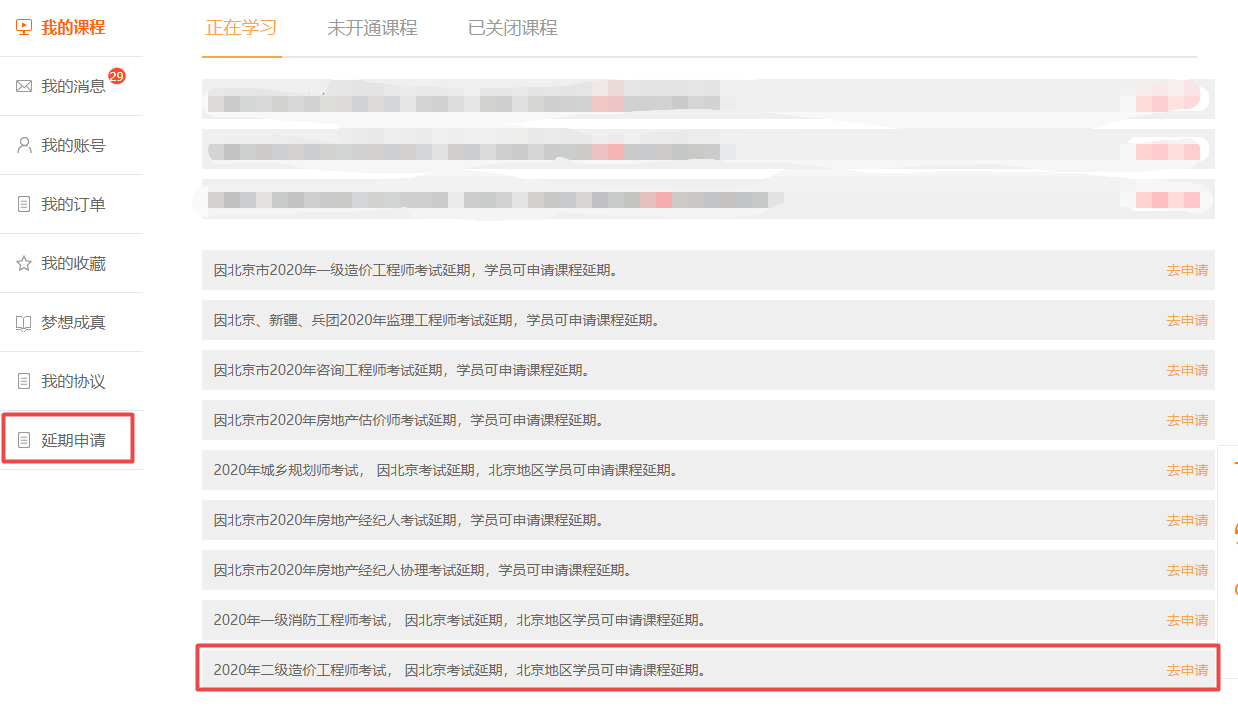This screenshot has height=714, width=1238.
Task: Select the 正在学习 tab
Action: pyautogui.click(x=241, y=29)
